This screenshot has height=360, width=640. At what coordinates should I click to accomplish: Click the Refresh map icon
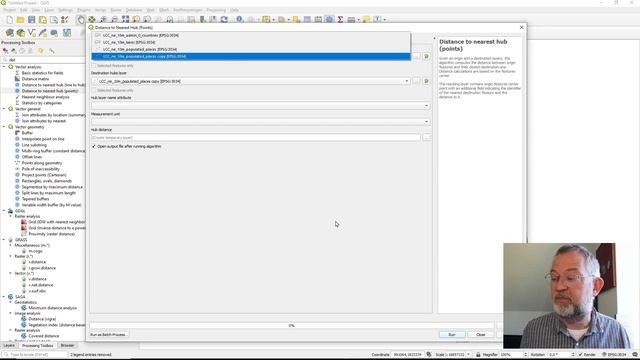(224, 20)
